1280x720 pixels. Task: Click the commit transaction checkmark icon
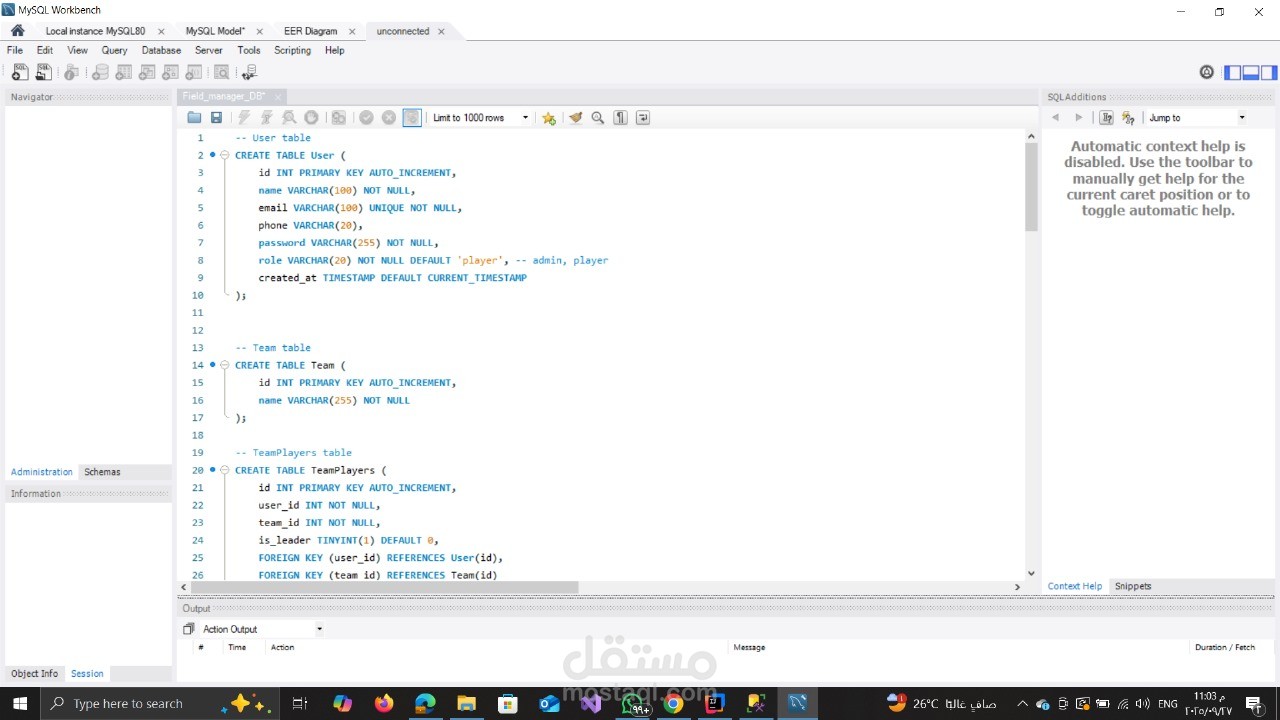[x=366, y=118]
